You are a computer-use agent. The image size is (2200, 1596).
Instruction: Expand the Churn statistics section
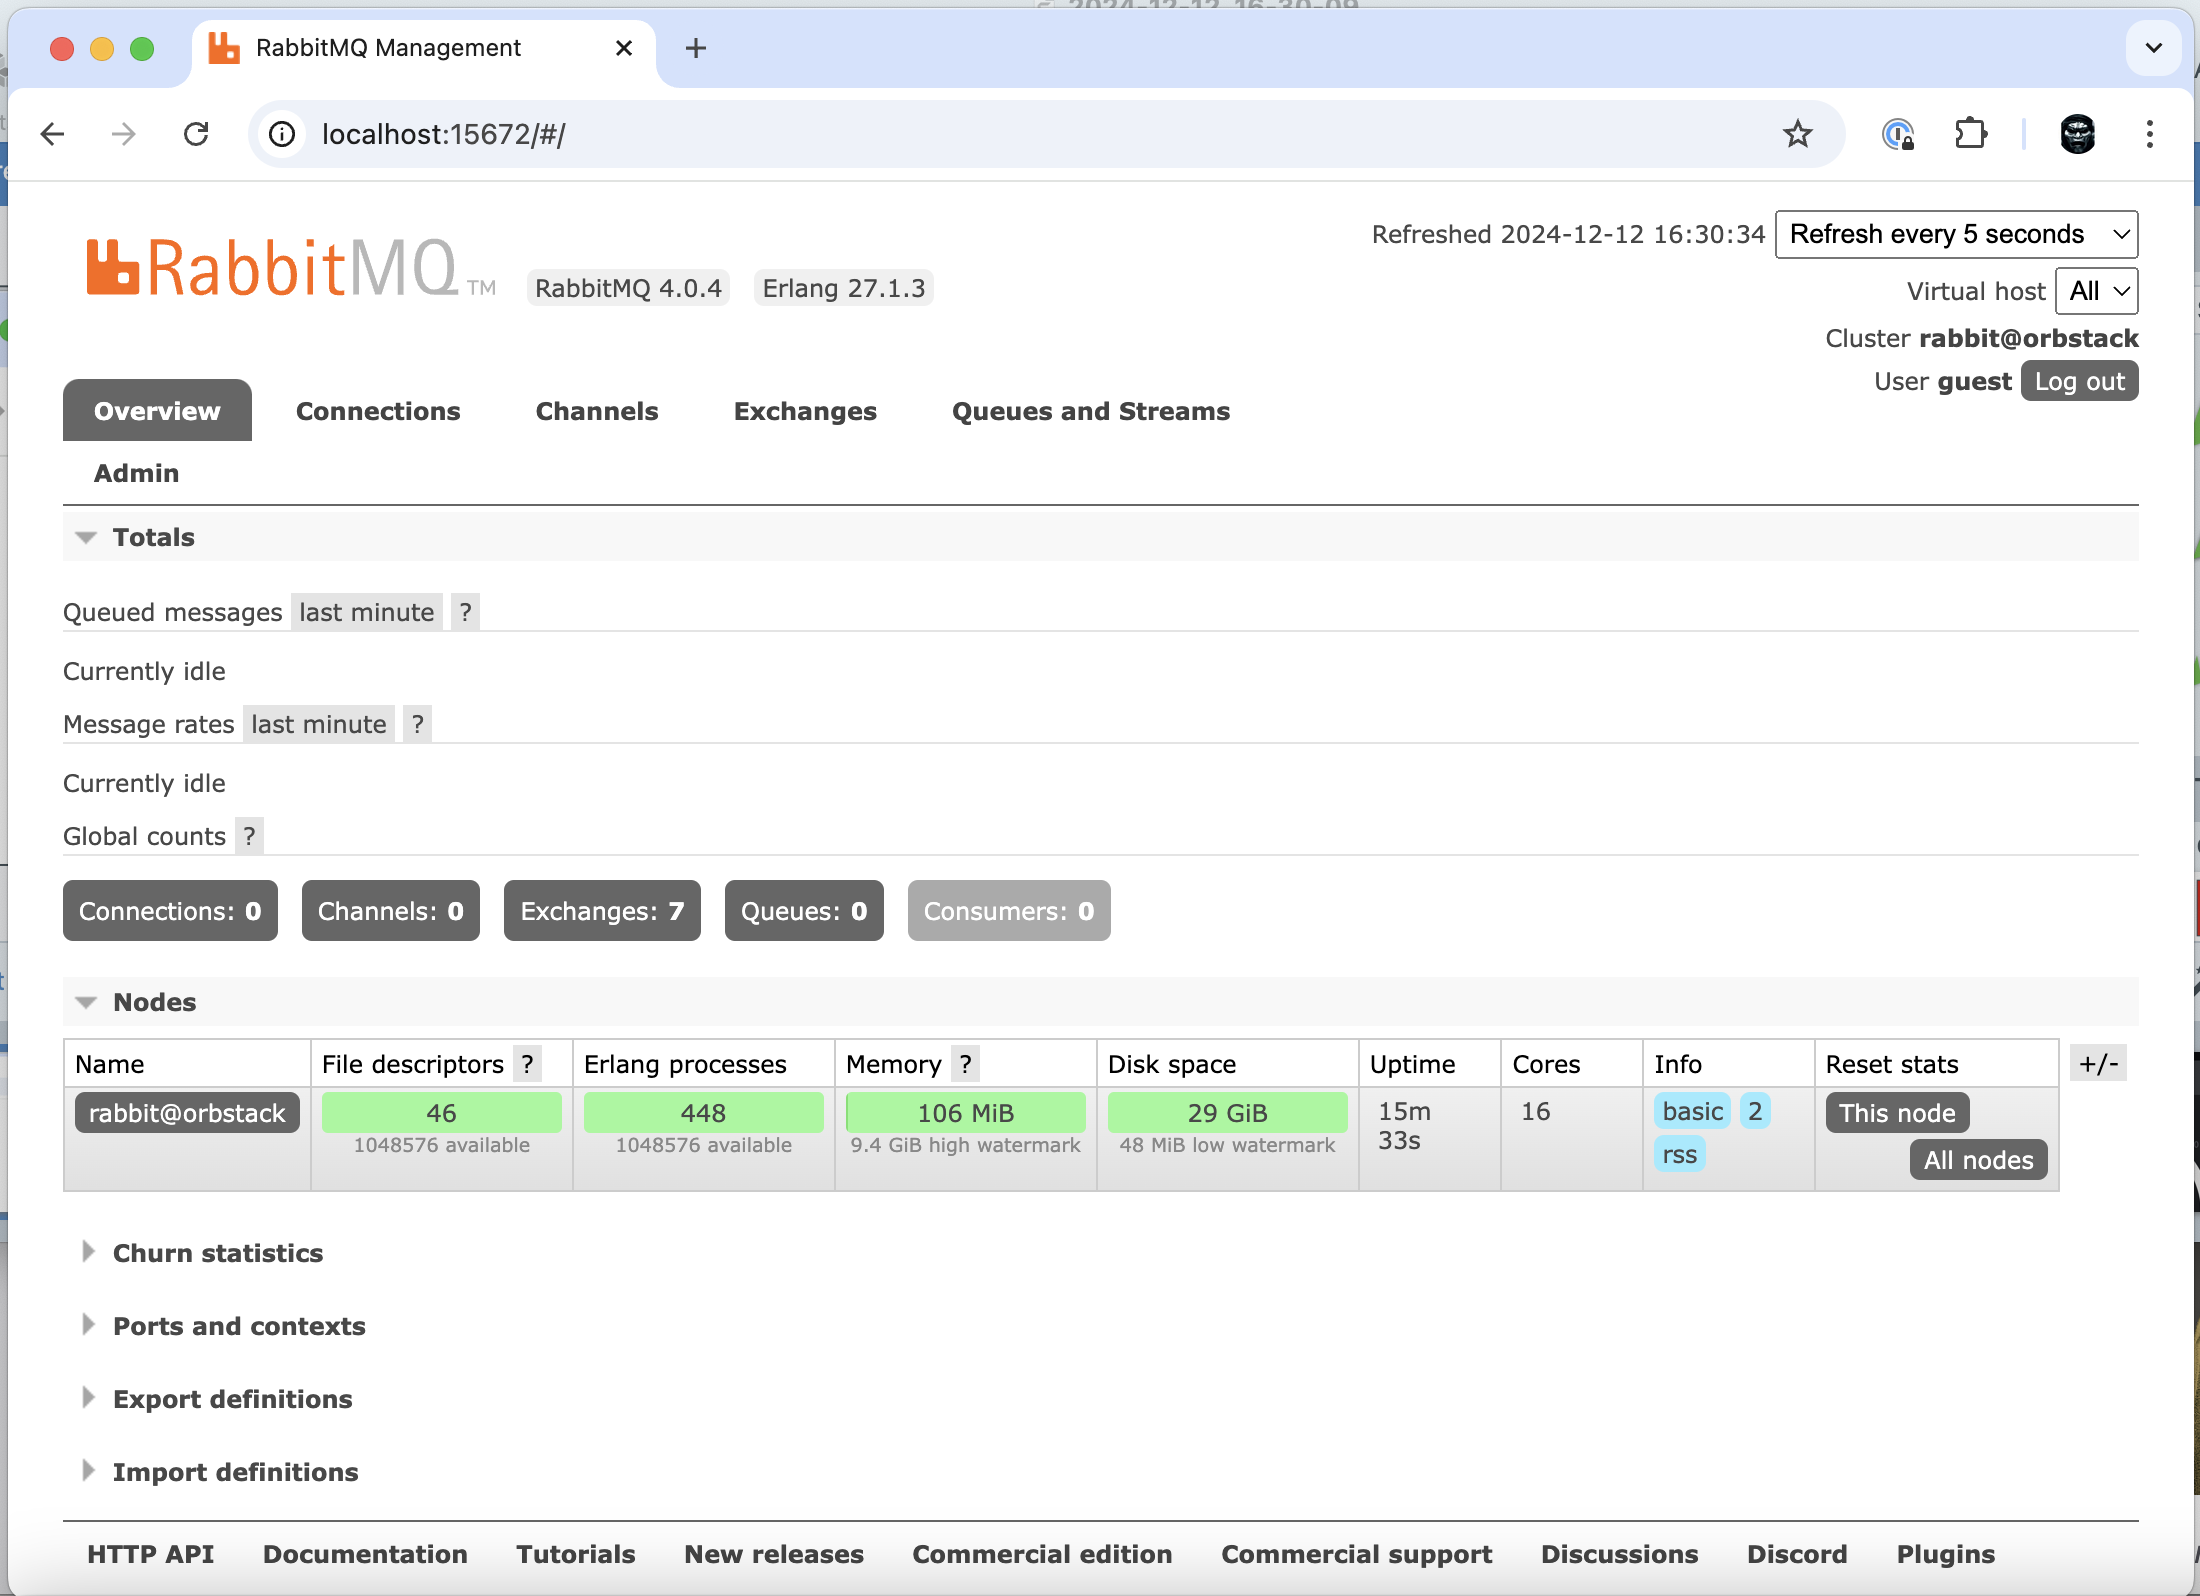[x=217, y=1253]
